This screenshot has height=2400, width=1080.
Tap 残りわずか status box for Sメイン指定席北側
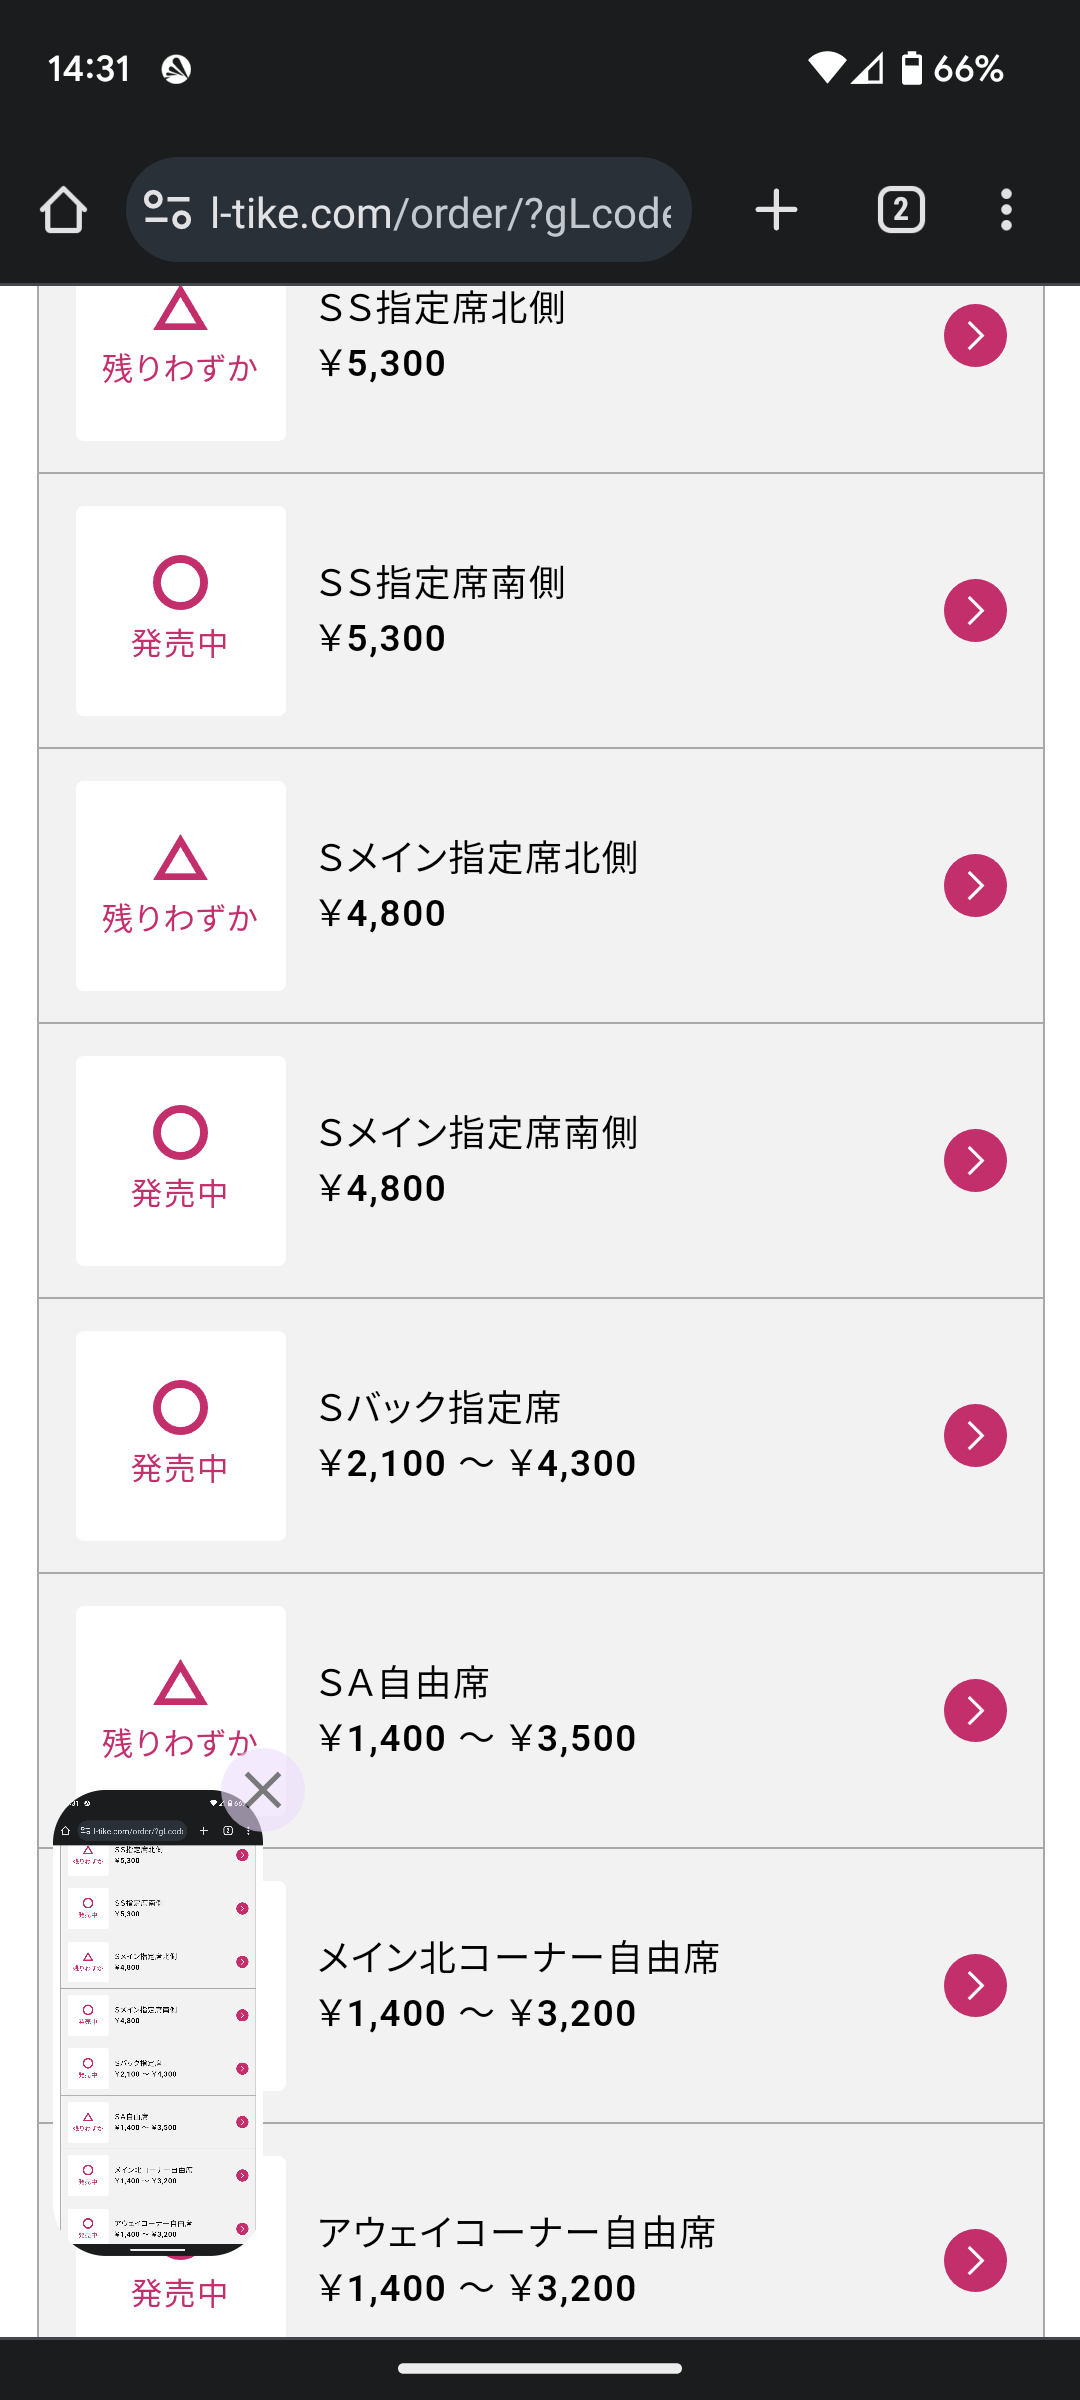click(x=181, y=886)
